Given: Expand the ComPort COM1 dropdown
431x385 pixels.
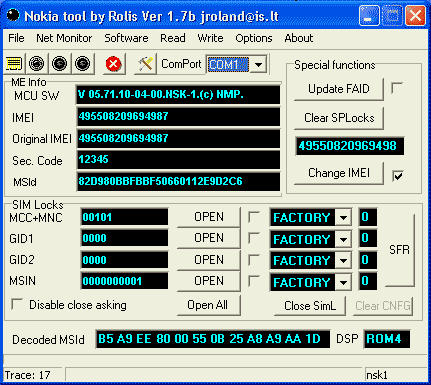Looking at the screenshot, I should tap(258, 64).
